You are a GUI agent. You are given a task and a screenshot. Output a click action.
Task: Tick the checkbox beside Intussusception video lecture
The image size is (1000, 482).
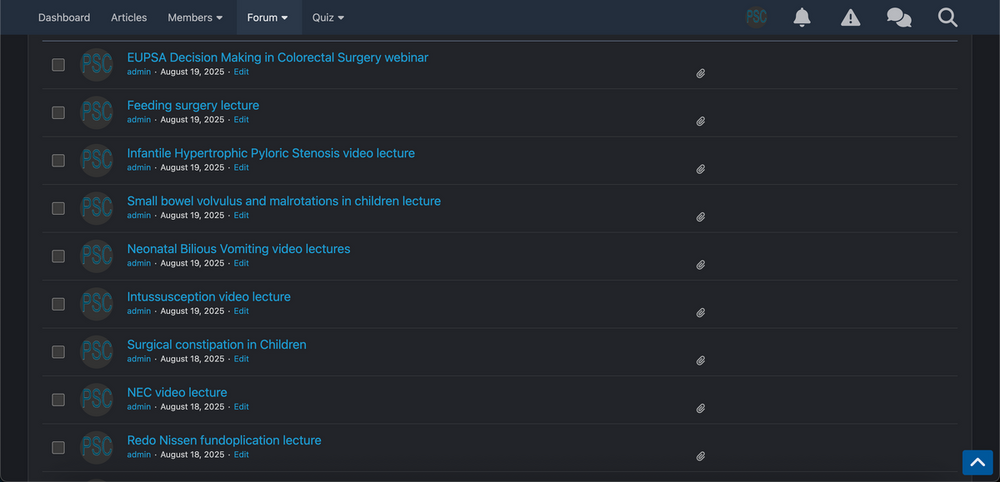(58, 303)
